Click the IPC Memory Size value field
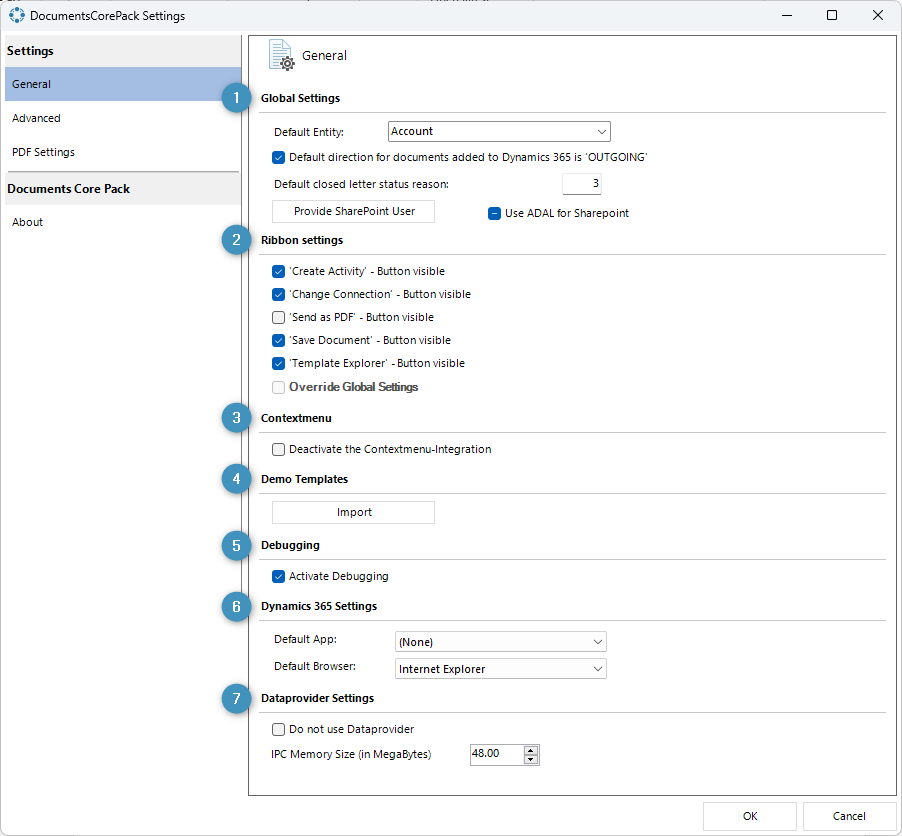 (497, 754)
